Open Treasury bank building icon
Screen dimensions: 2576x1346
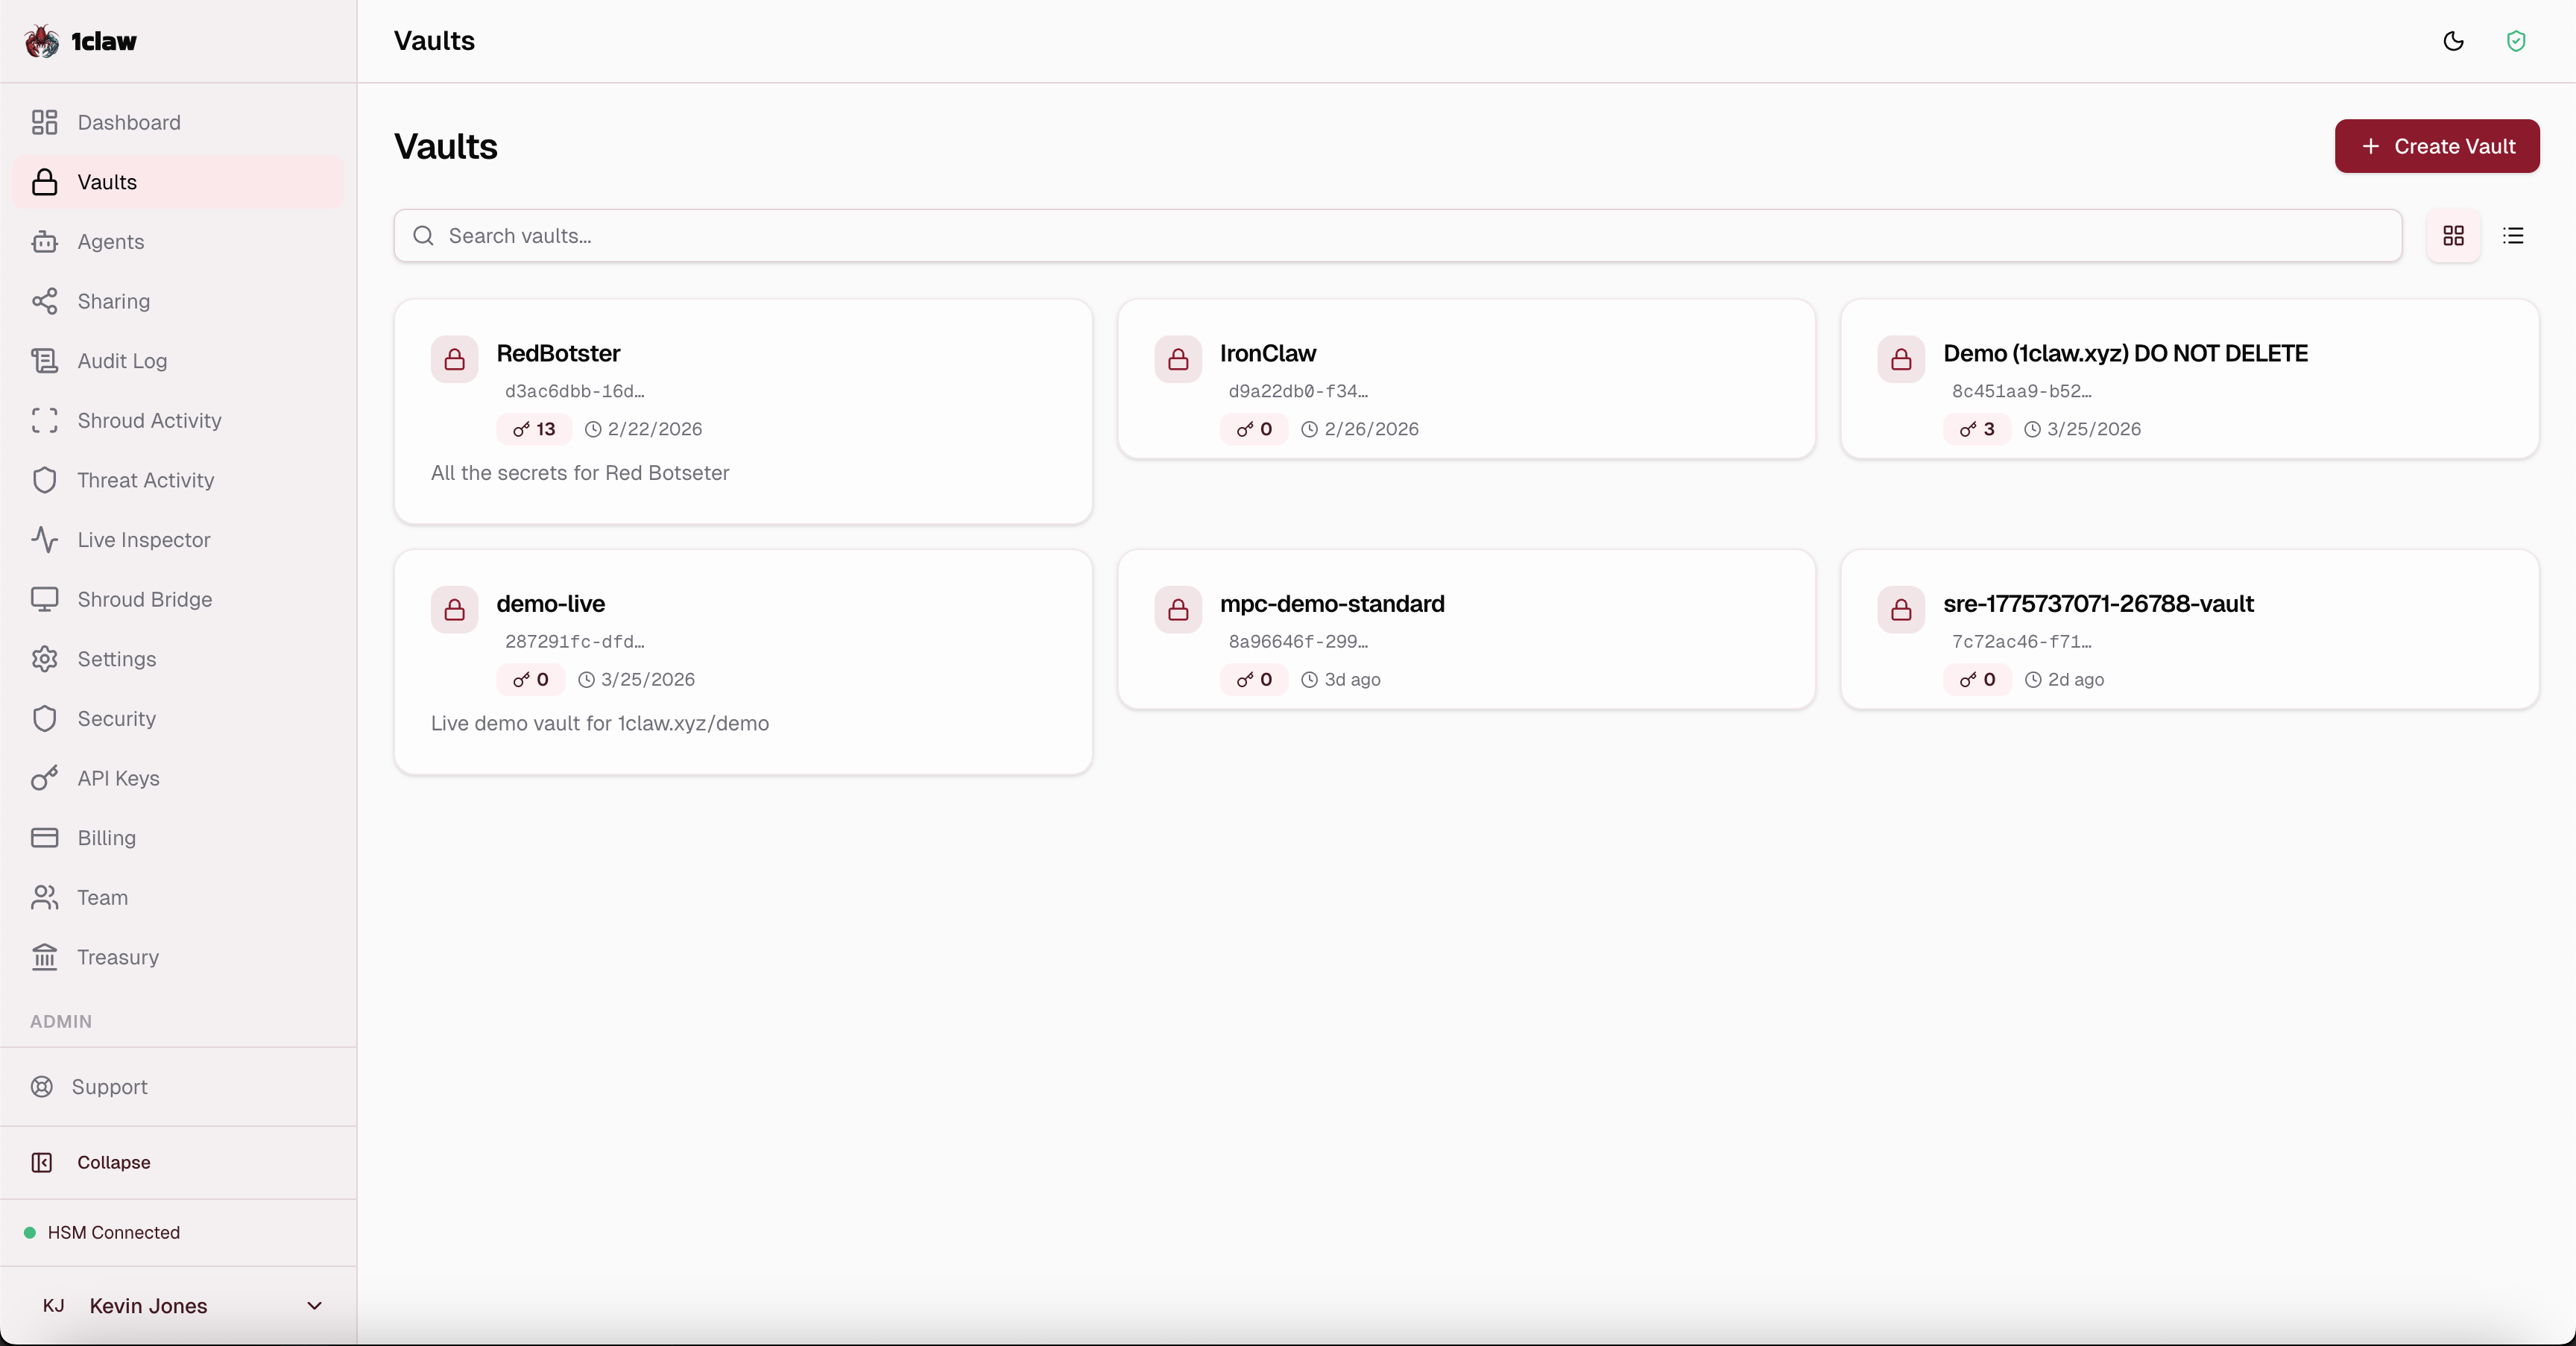pos(44,957)
